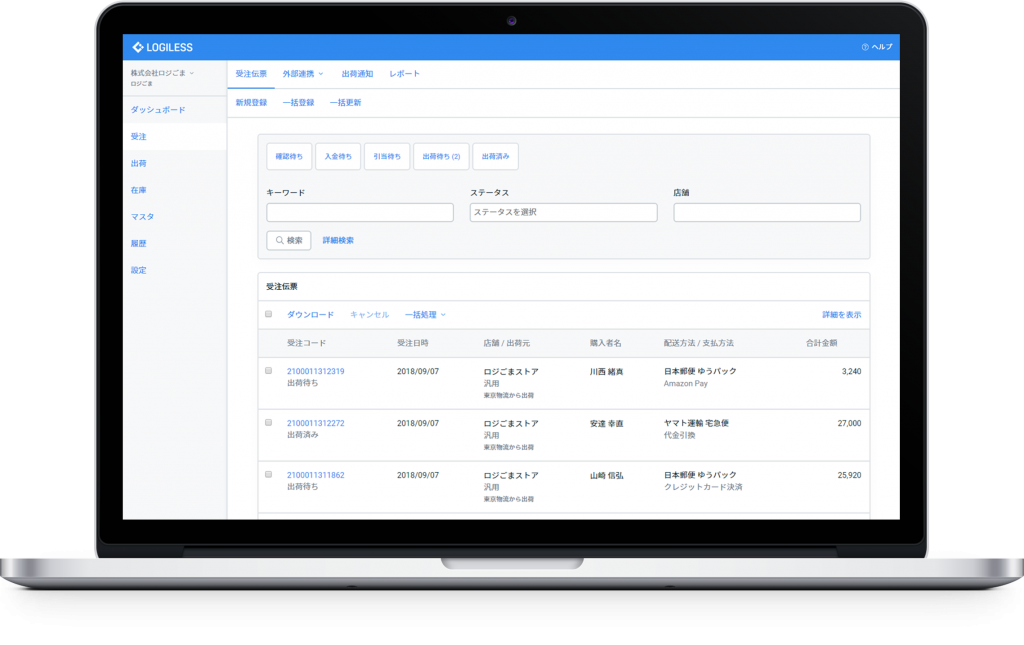
Task: Open マスタ in the sidebar
Action: pos(142,217)
